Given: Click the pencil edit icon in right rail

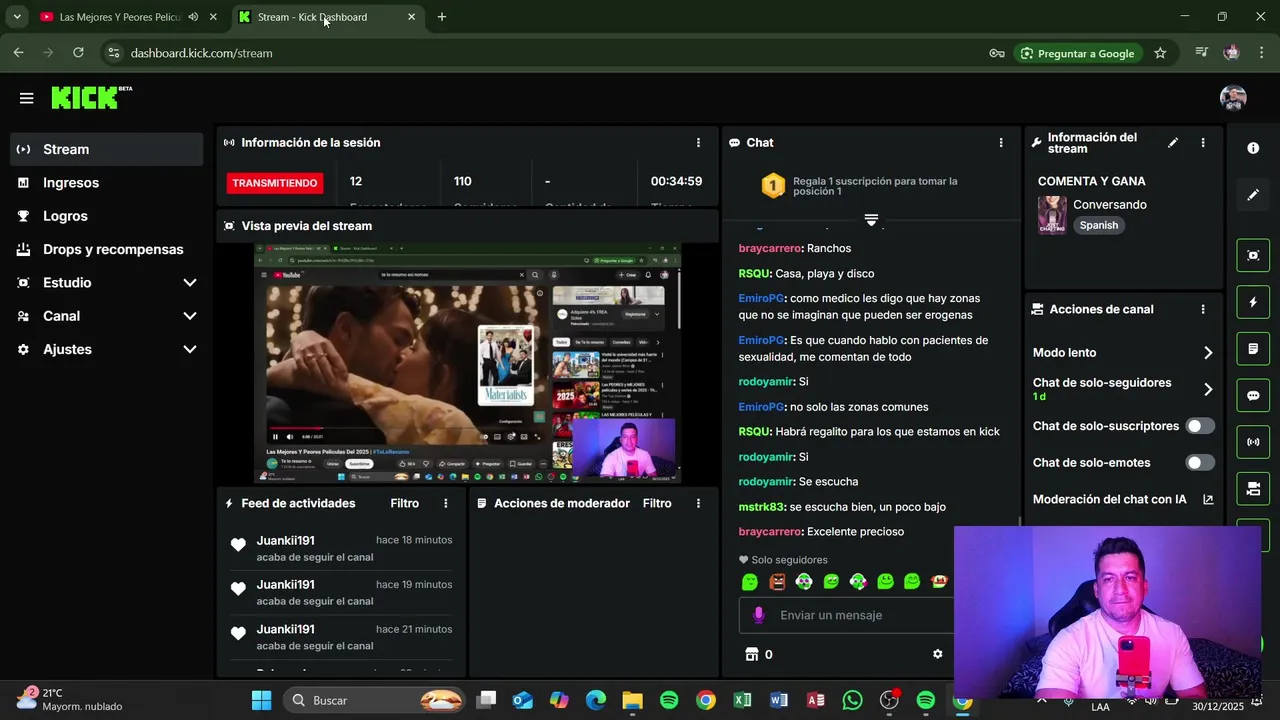Looking at the screenshot, I should click(1253, 195).
